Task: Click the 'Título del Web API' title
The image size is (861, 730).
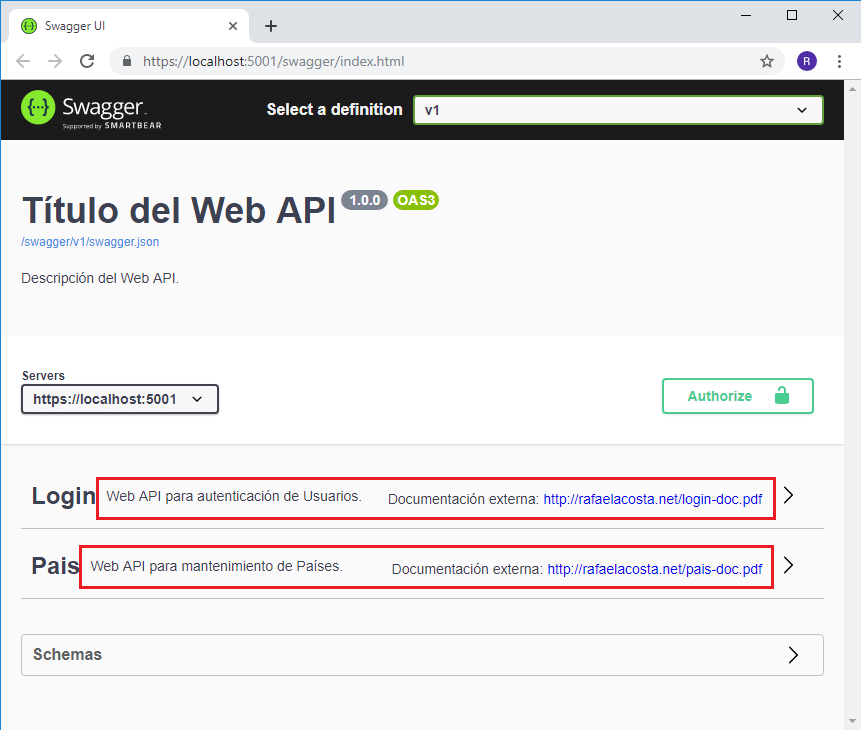Action: coord(179,210)
